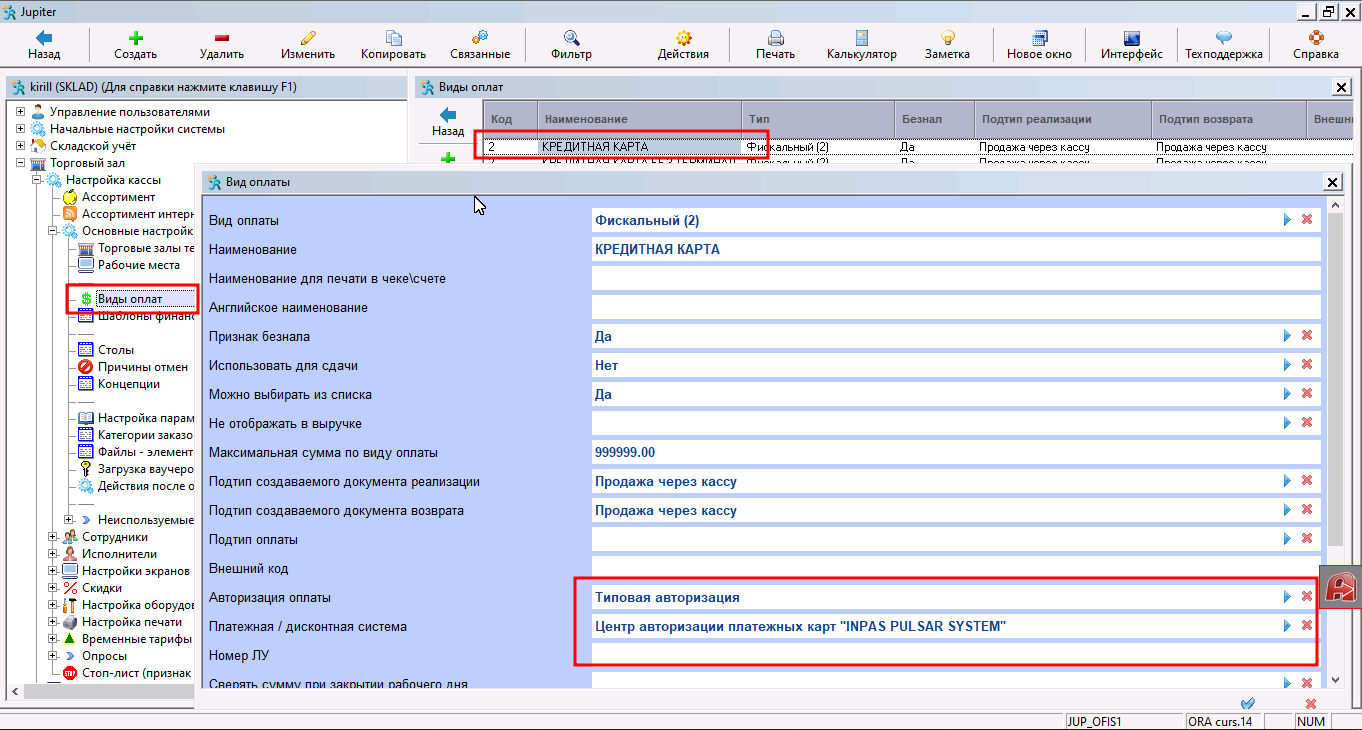Select Причины отмен in the tree
1362x730 pixels.
click(143, 367)
